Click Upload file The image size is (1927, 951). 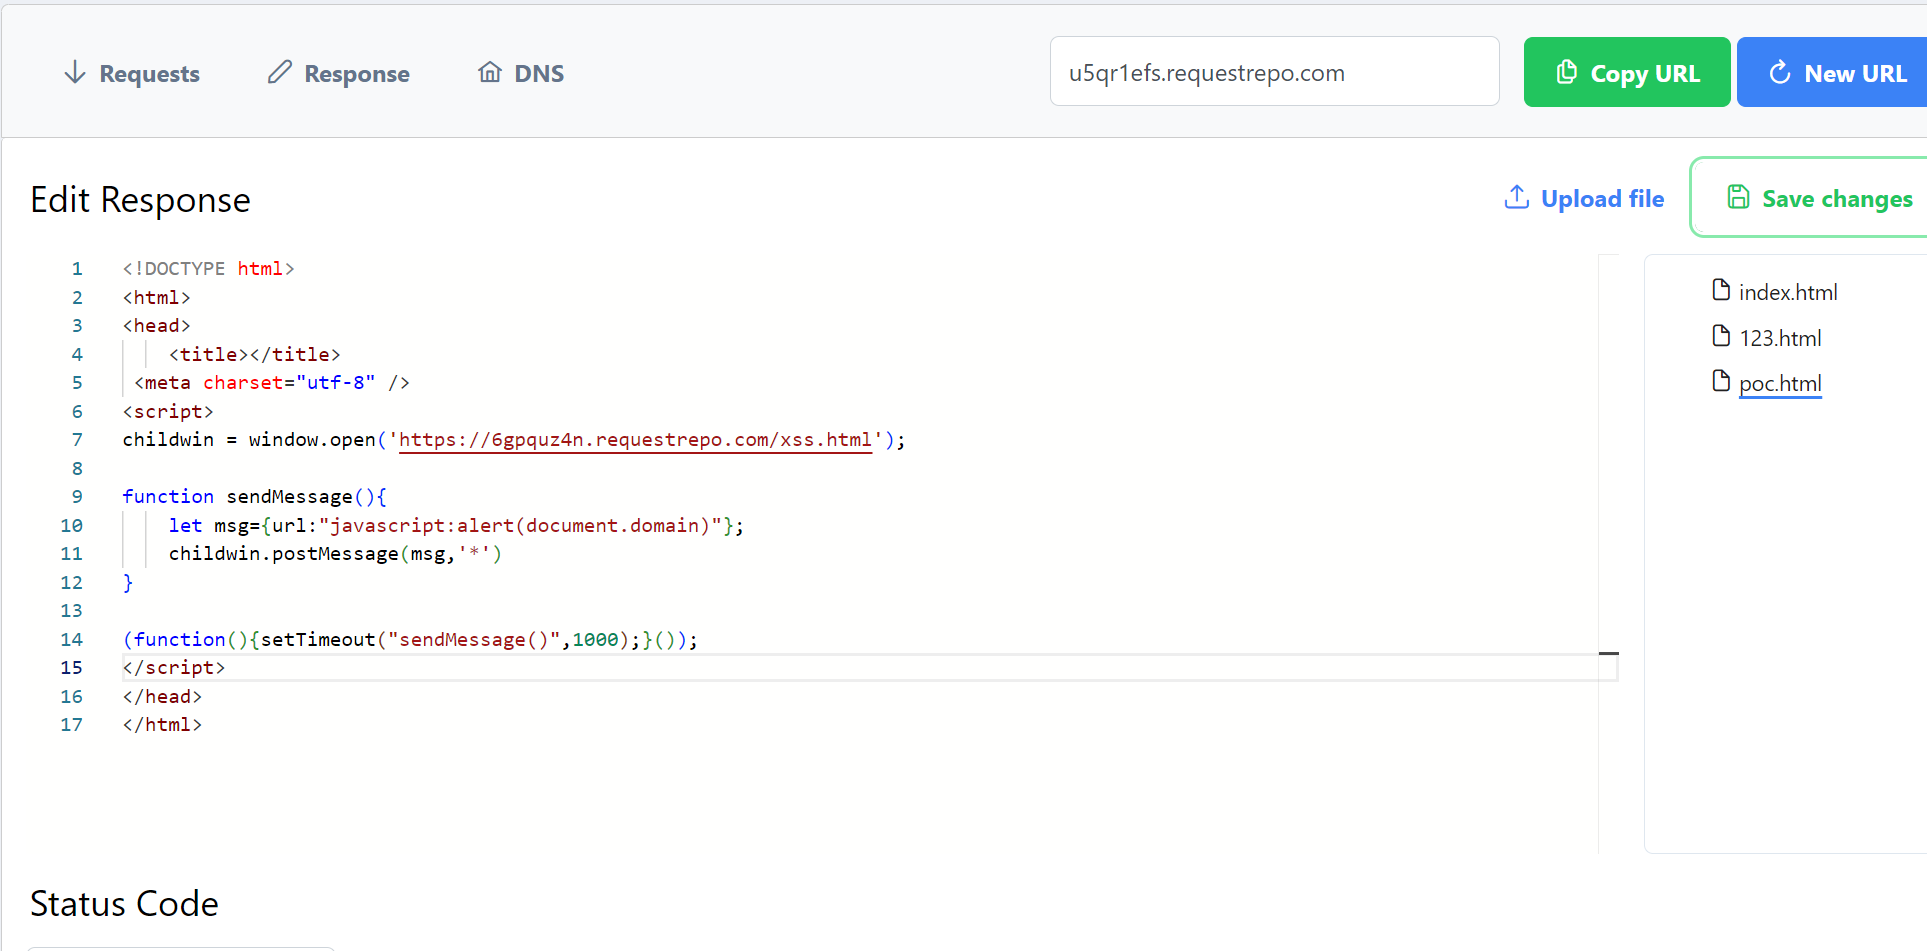tap(1584, 198)
